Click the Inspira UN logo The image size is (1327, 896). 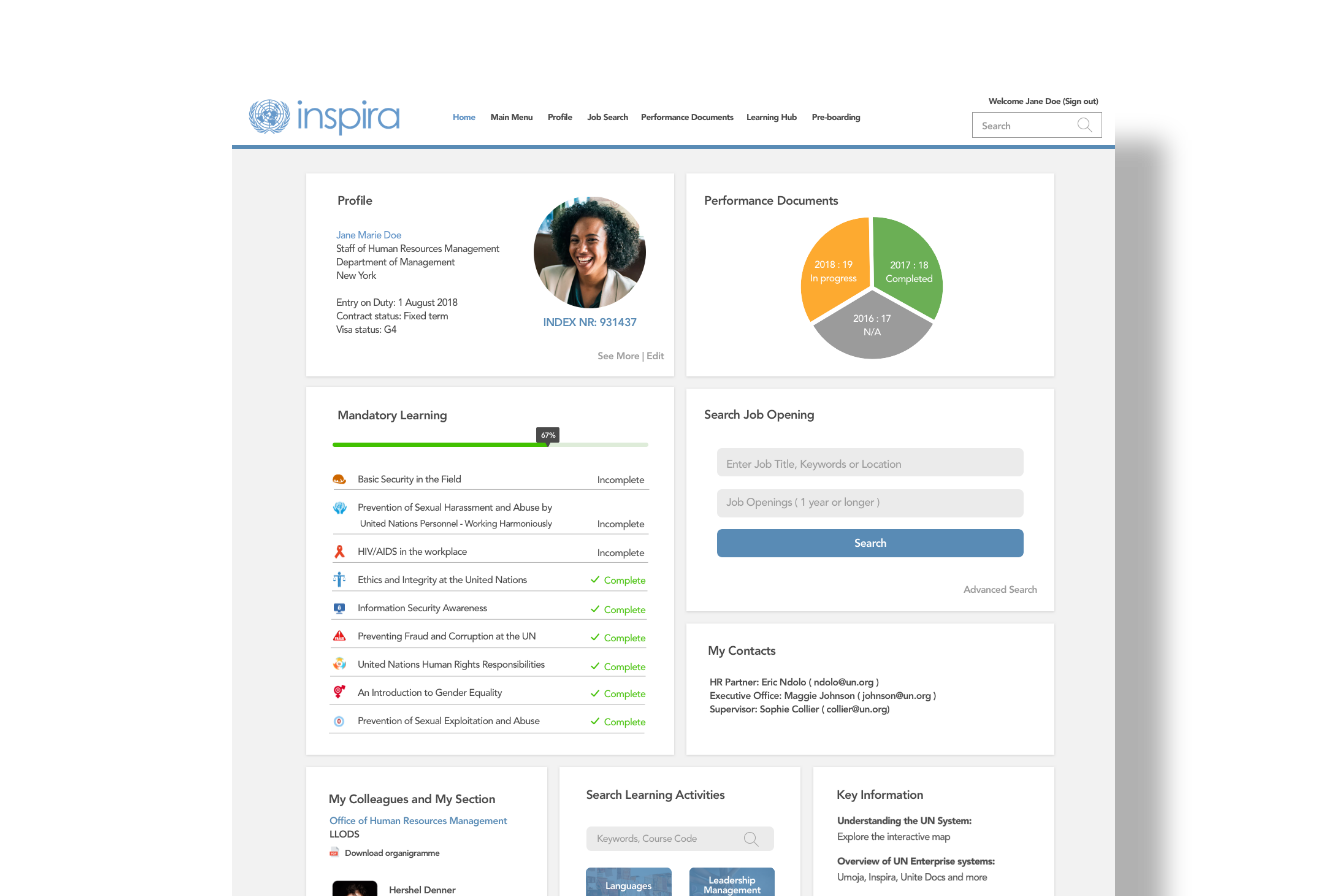point(324,117)
